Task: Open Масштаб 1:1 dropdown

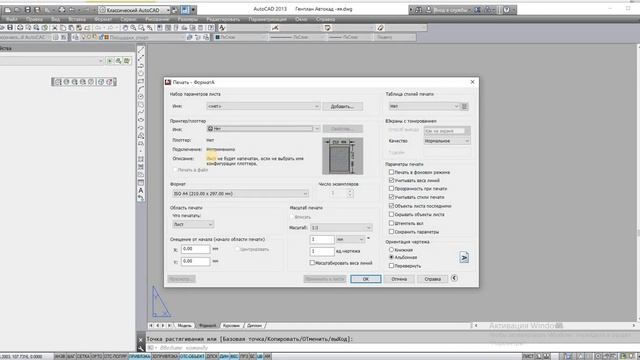Action: (x=341, y=227)
